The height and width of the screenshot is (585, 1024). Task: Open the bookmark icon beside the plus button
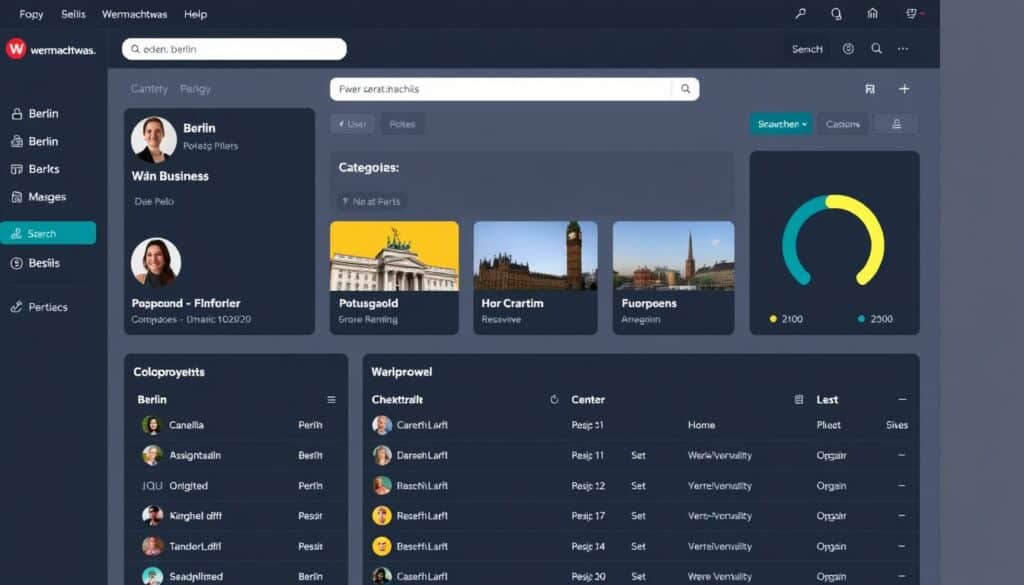(871, 88)
